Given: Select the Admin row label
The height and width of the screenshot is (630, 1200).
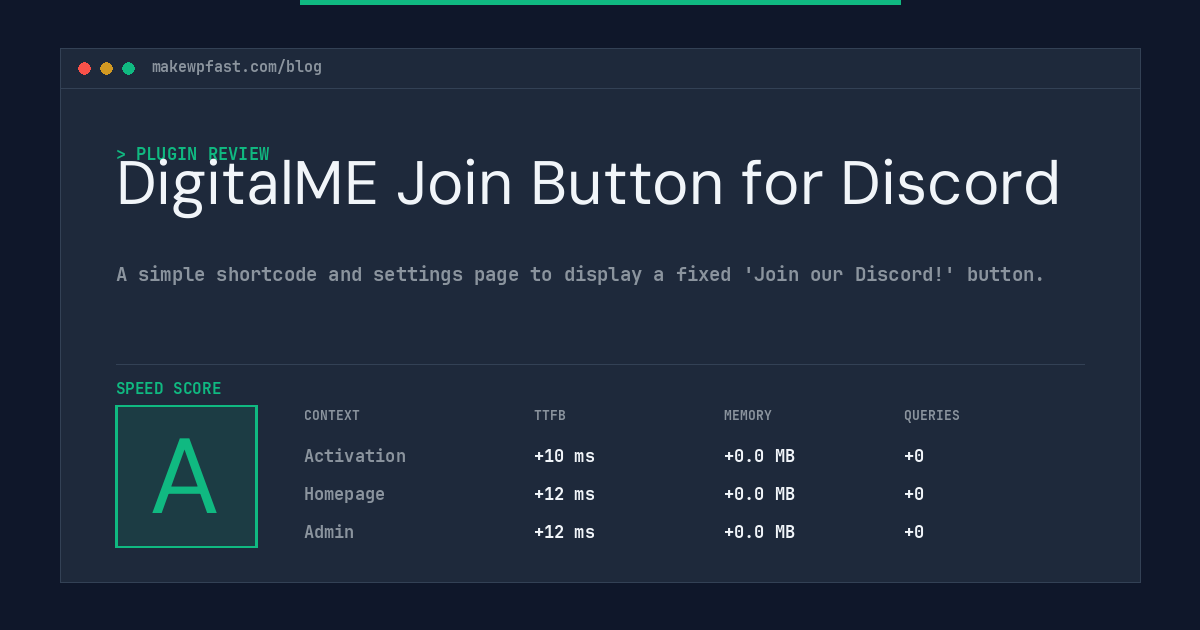Looking at the screenshot, I should 329,532.
